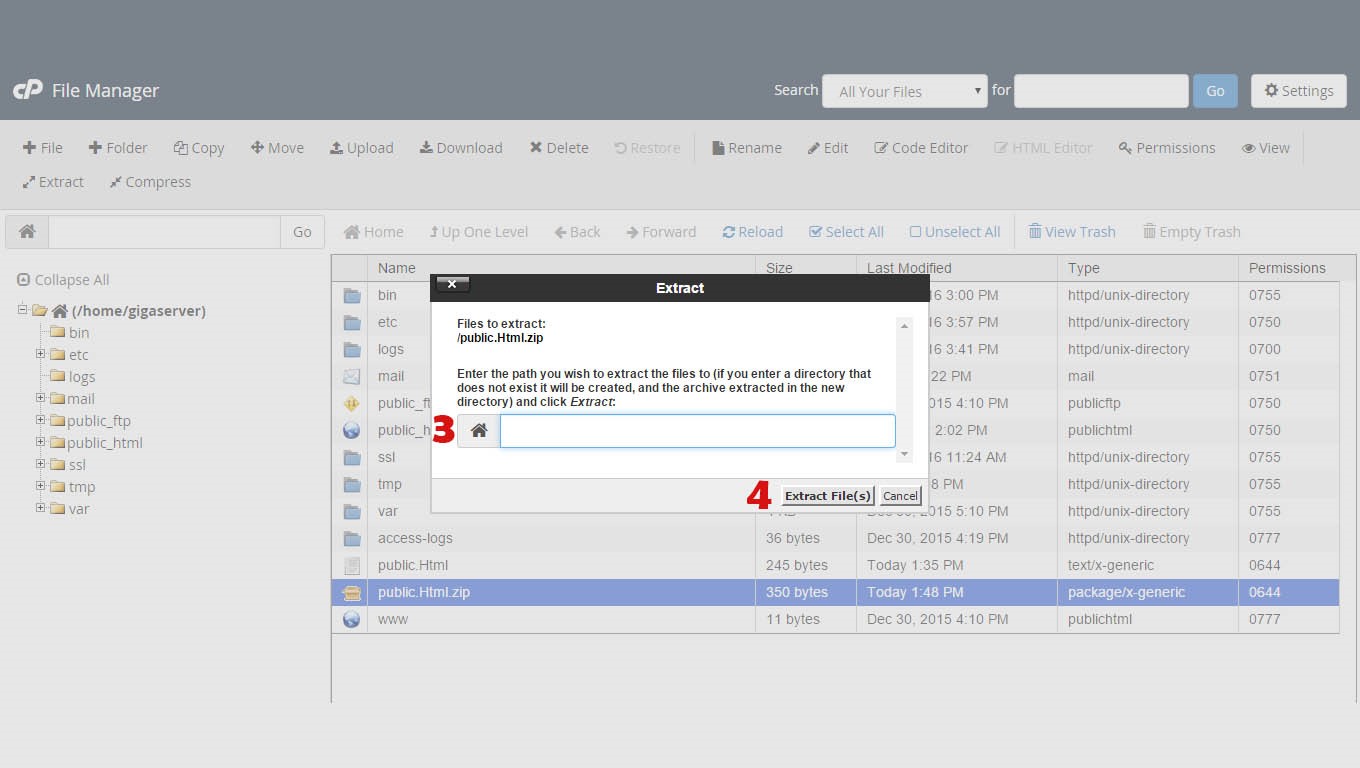Viewport: 1360px width, 768px height.
Task: Click Collapse All in tree
Action: [63, 280]
